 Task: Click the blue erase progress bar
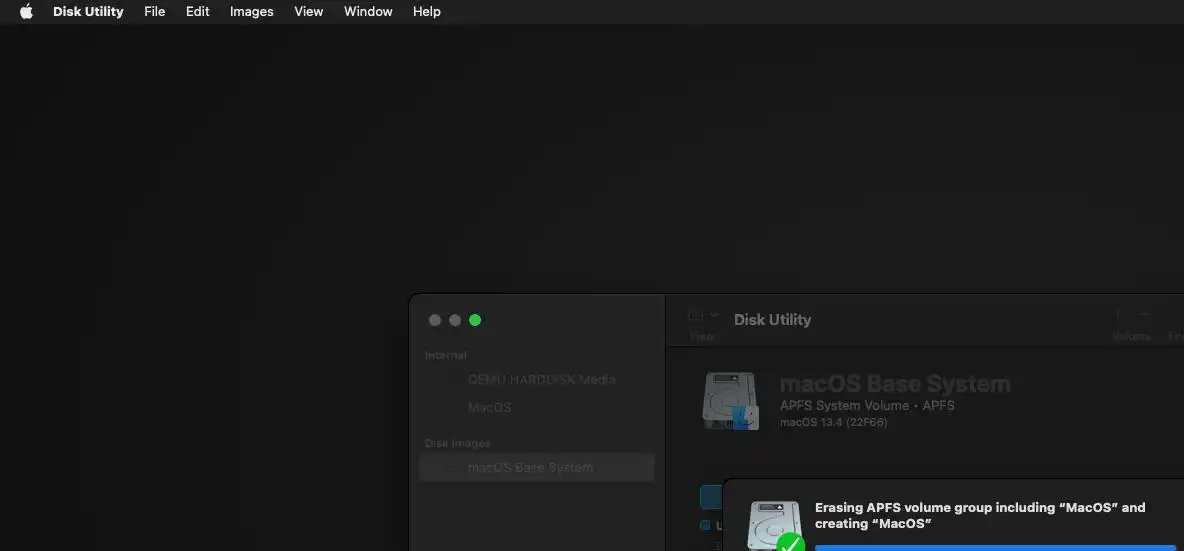[995, 547]
